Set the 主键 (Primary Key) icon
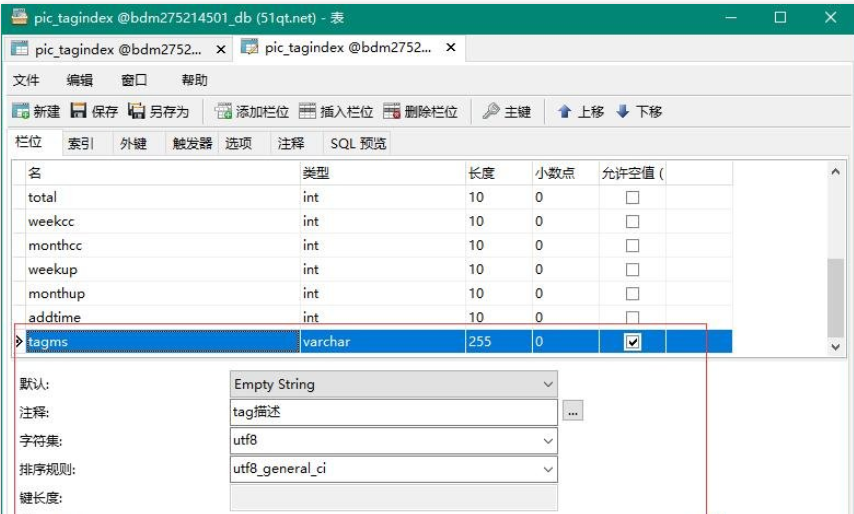Screen dimensions: 854x514 click(491, 112)
